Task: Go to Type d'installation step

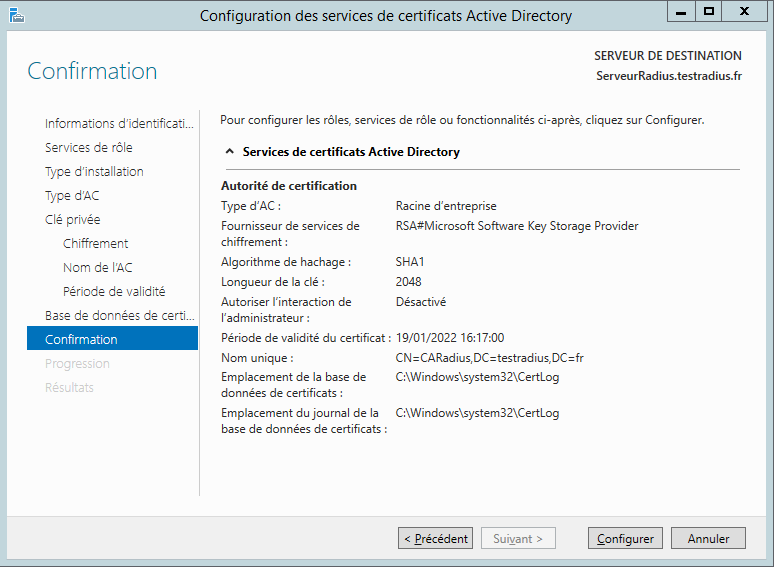Action: coord(94,171)
